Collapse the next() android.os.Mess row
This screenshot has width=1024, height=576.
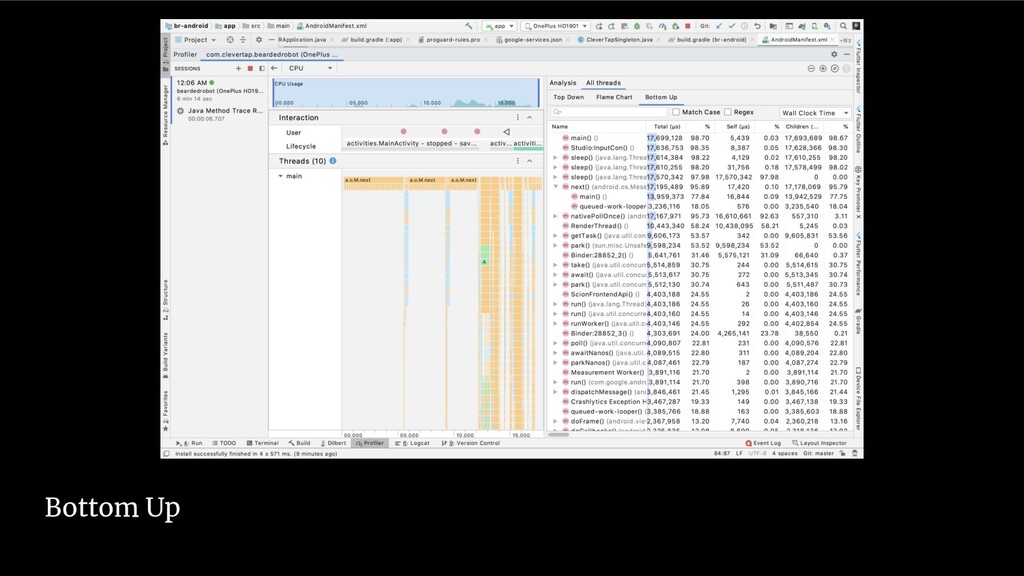pyautogui.click(x=556, y=187)
